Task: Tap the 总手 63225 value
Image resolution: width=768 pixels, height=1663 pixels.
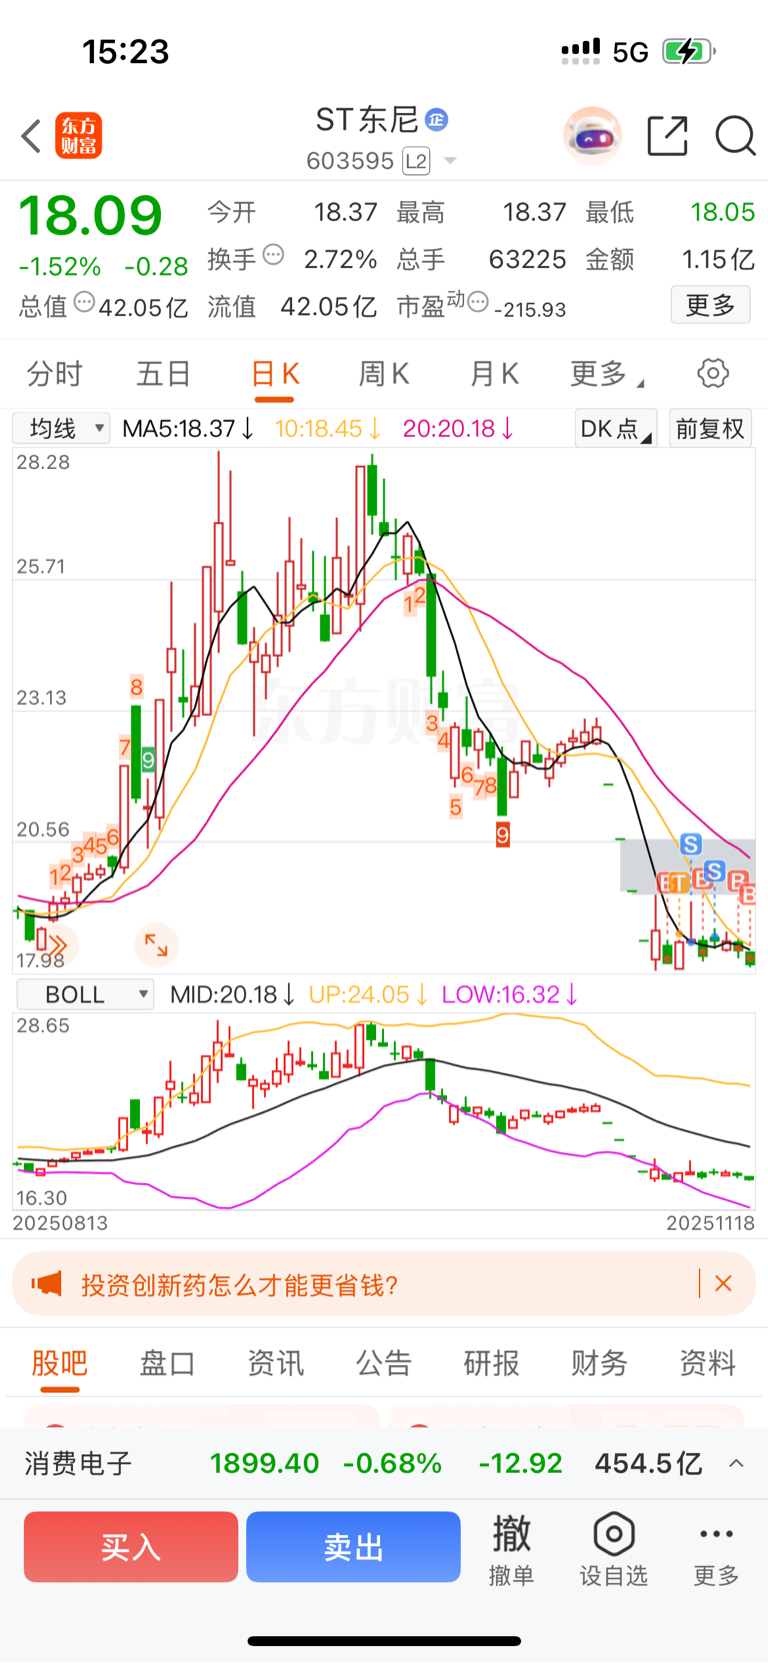Action: 528,260
